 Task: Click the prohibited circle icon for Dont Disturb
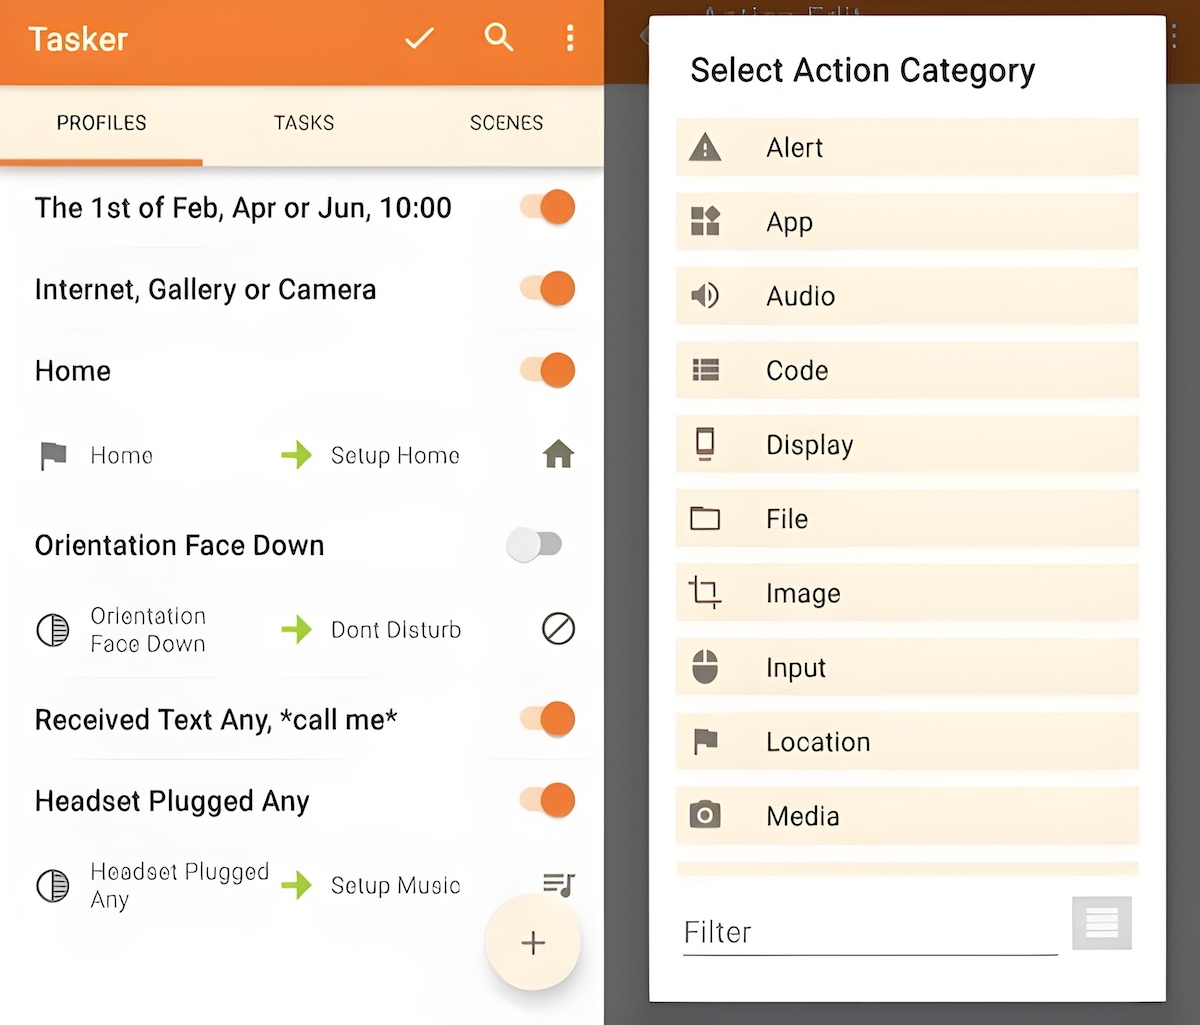558,630
